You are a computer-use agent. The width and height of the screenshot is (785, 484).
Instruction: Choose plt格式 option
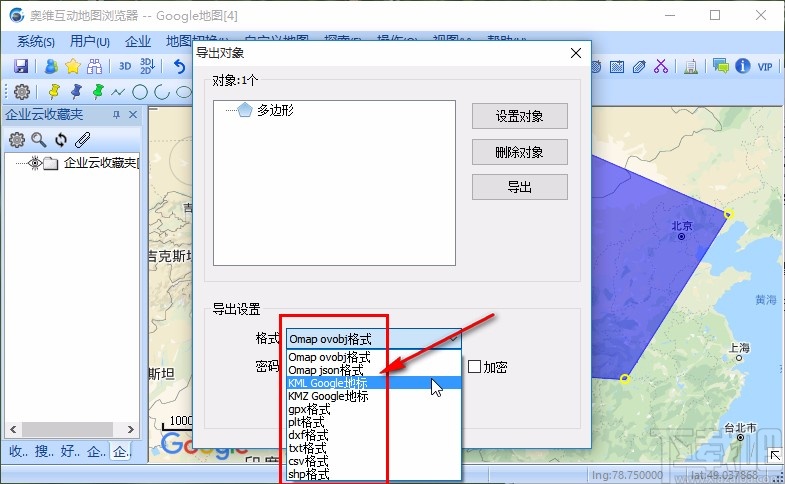click(373, 422)
